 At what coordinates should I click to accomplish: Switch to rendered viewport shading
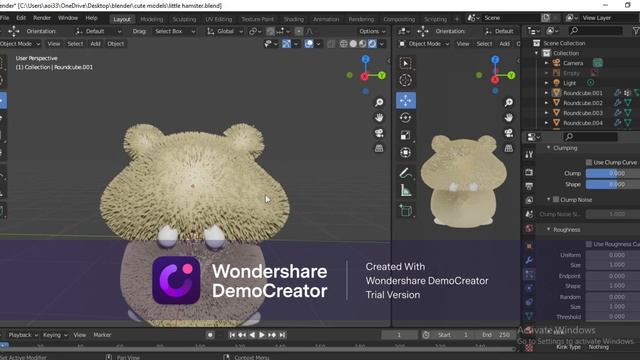[x=372, y=44]
